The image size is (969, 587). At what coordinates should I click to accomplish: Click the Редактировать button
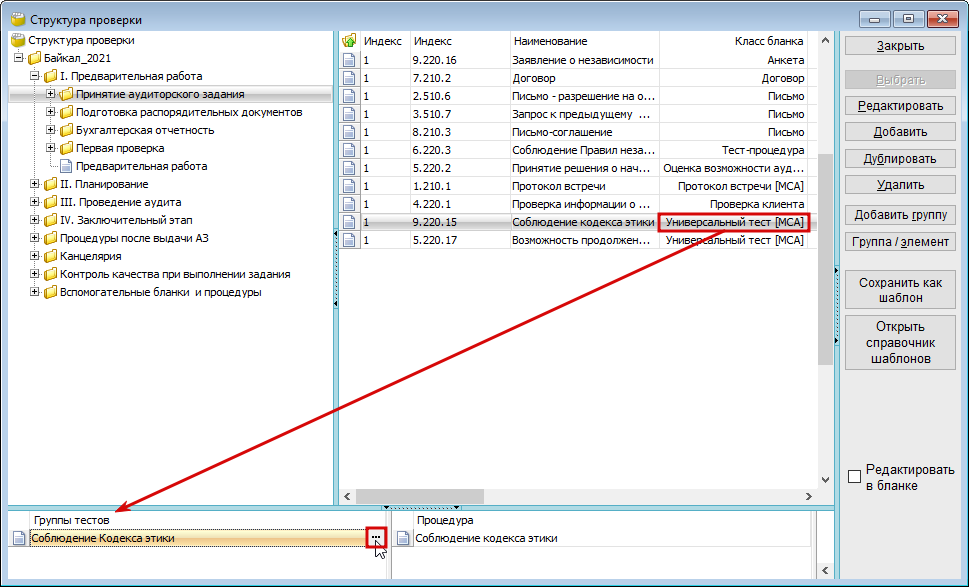coord(900,106)
